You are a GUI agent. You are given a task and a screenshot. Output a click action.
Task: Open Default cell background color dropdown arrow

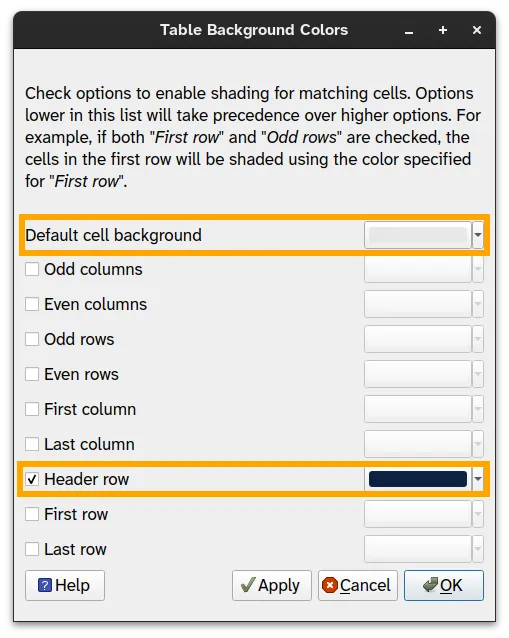[478, 235]
